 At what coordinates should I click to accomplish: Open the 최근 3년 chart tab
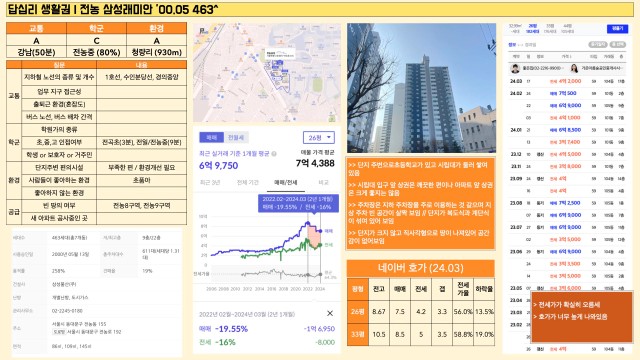[210, 182]
